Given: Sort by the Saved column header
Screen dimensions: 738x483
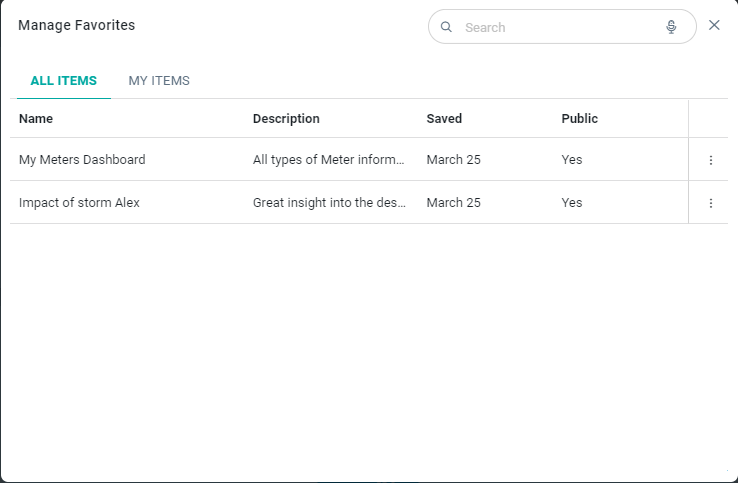Looking at the screenshot, I should pyautogui.click(x=444, y=119).
